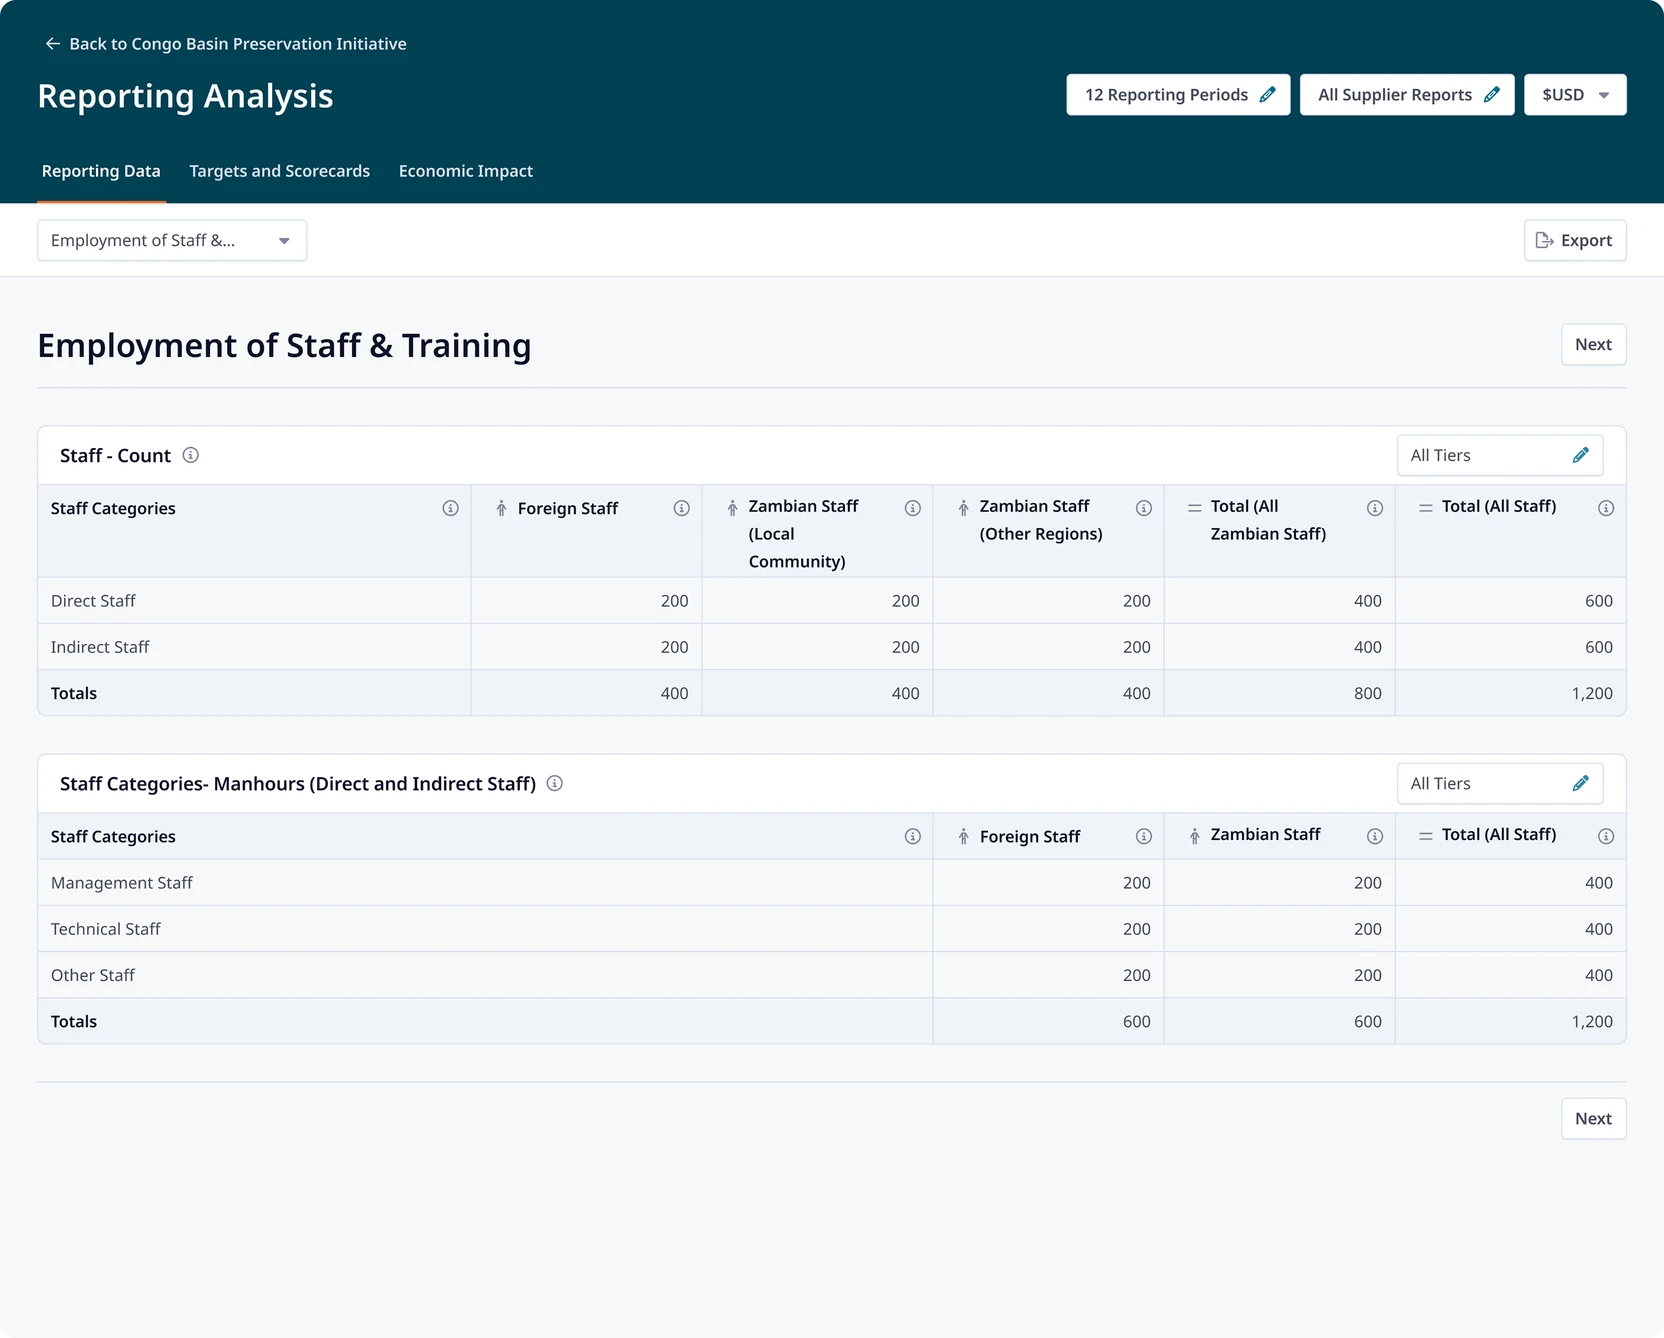Click the top Next button

(1594, 344)
